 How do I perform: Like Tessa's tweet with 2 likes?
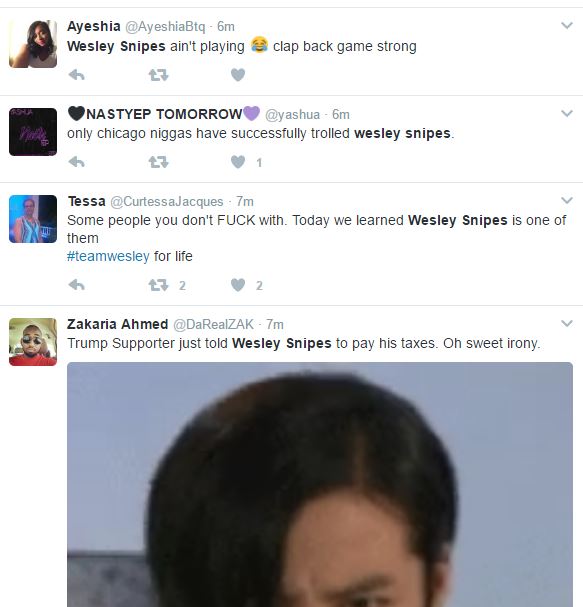tap(238, 285)
